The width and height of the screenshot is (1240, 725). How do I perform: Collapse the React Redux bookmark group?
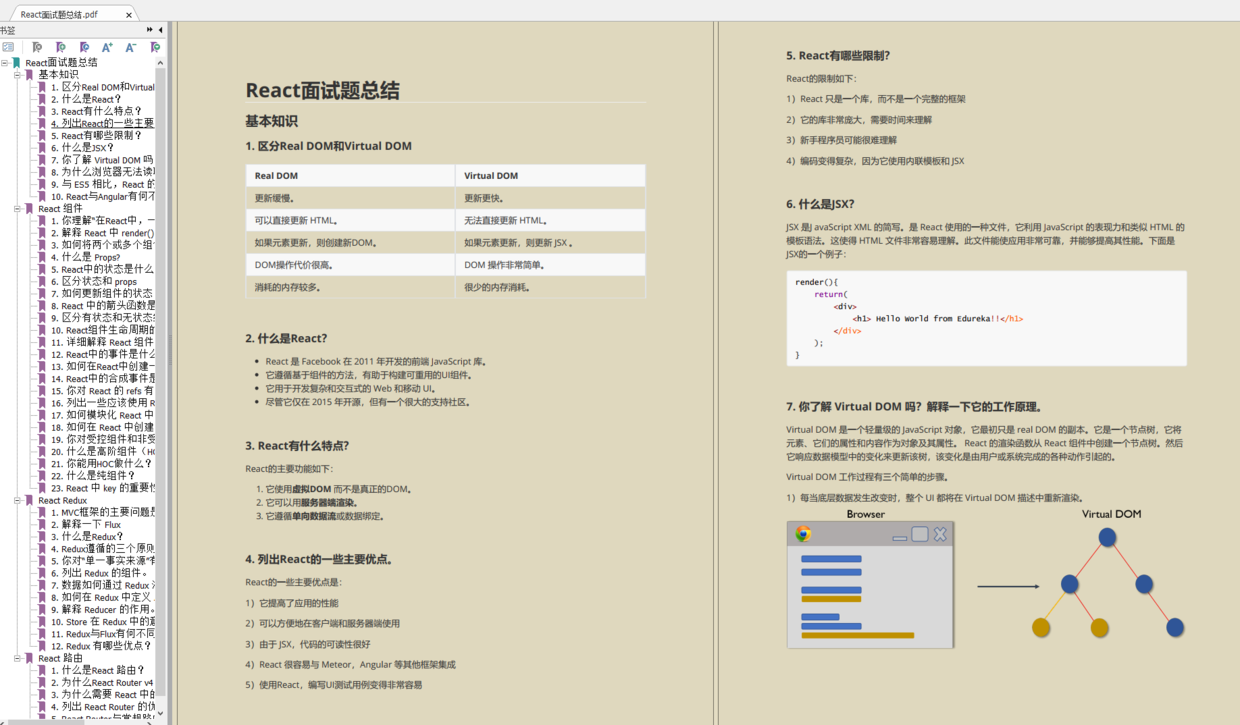(x=17, y=500)
